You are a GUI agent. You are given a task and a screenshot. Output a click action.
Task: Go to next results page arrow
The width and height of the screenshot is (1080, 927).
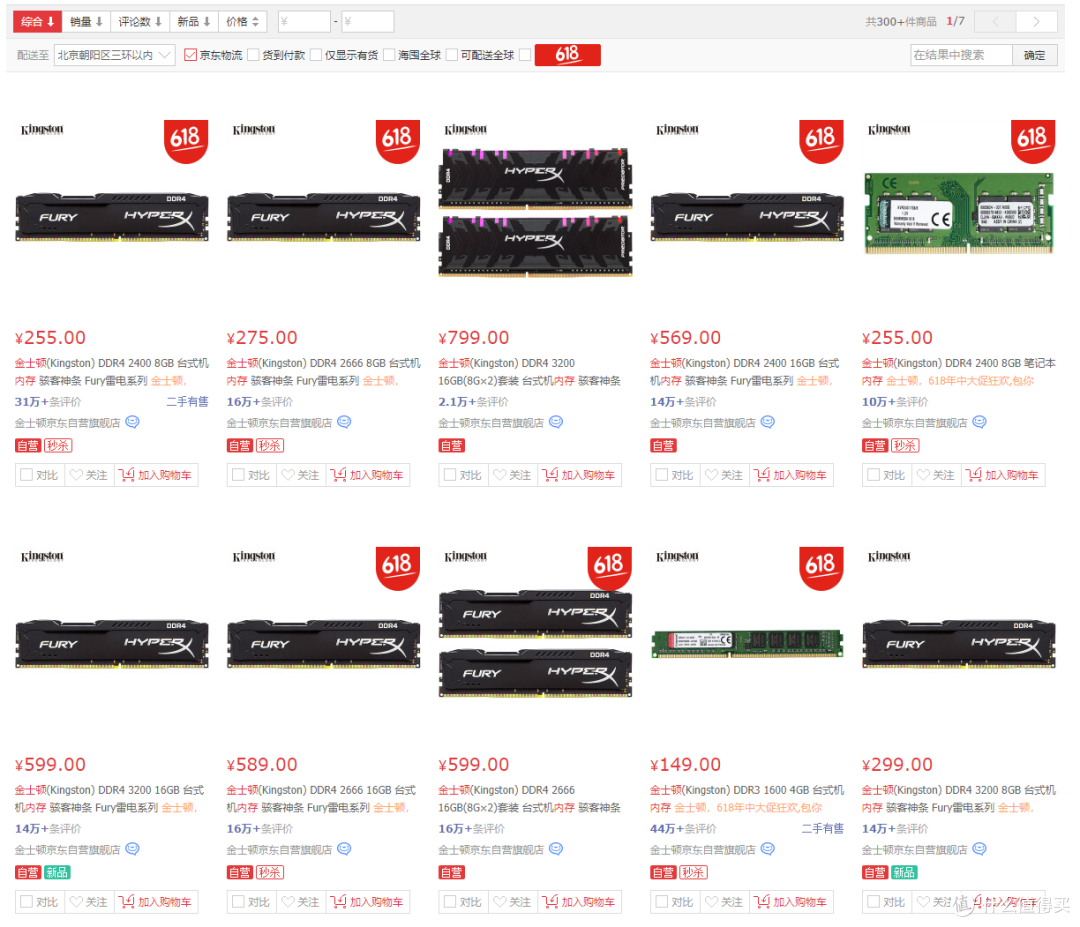(x=1037, y=21)
